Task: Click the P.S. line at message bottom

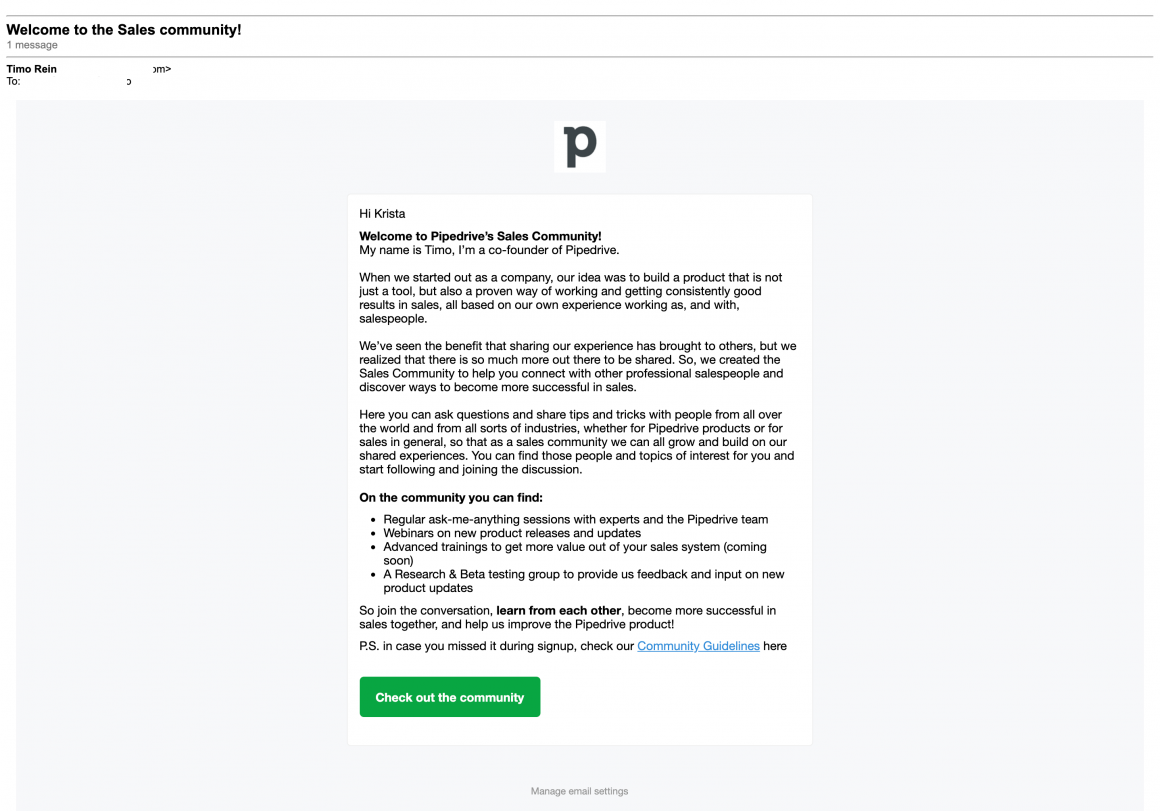Action: pyautogui.click(x=572, y=646)
